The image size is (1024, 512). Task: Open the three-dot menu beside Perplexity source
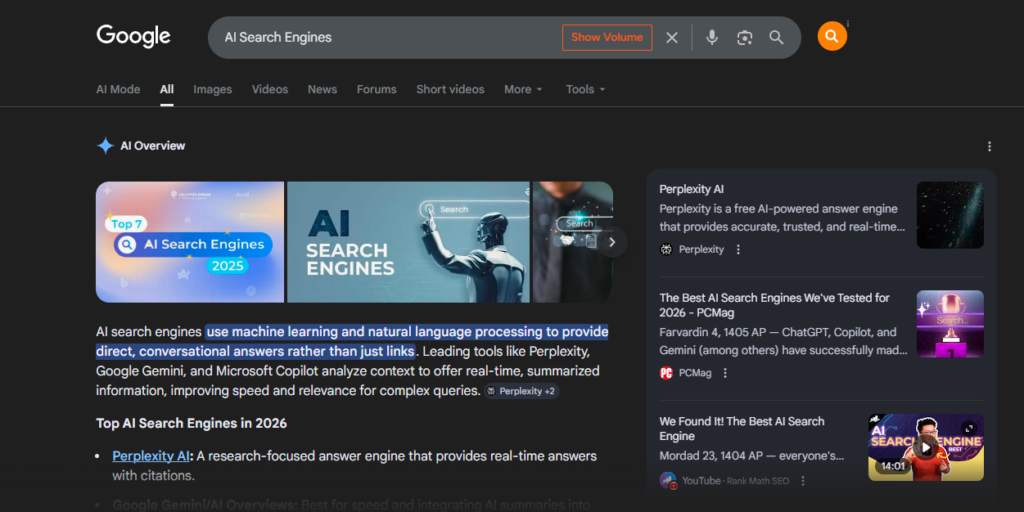[738, 249]
